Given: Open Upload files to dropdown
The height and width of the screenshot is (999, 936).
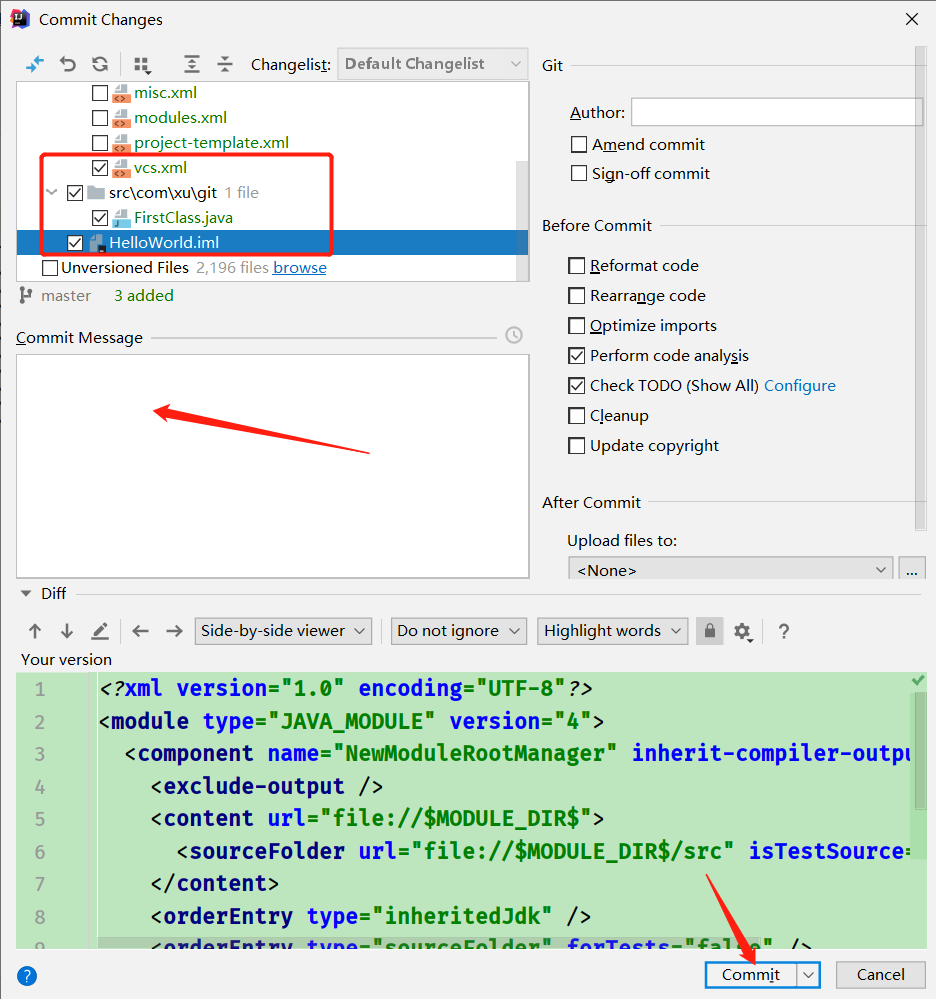Looking at the screenshot, I should click(730, 568).
